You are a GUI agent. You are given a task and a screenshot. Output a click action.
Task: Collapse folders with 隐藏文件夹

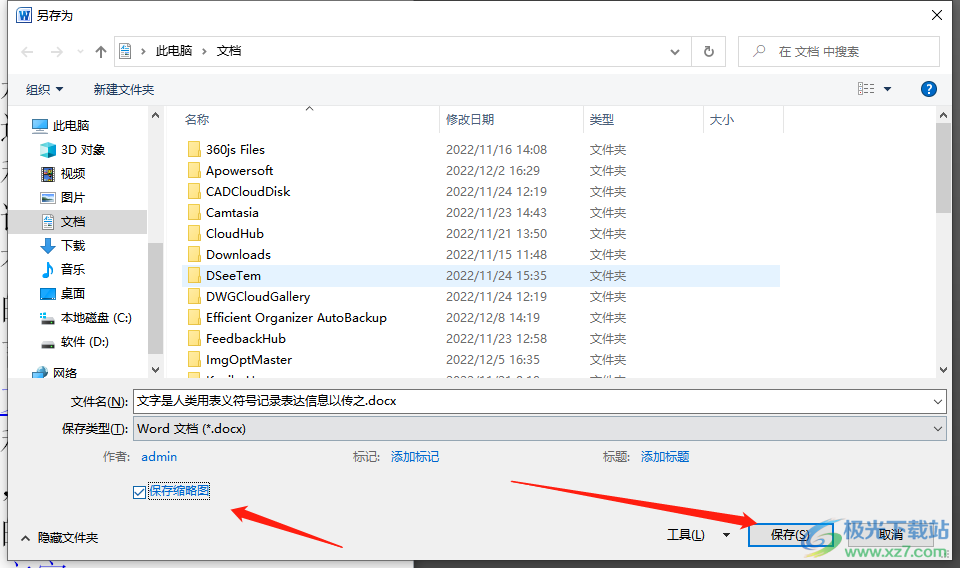pyautogui.click(x=59, y=537)
